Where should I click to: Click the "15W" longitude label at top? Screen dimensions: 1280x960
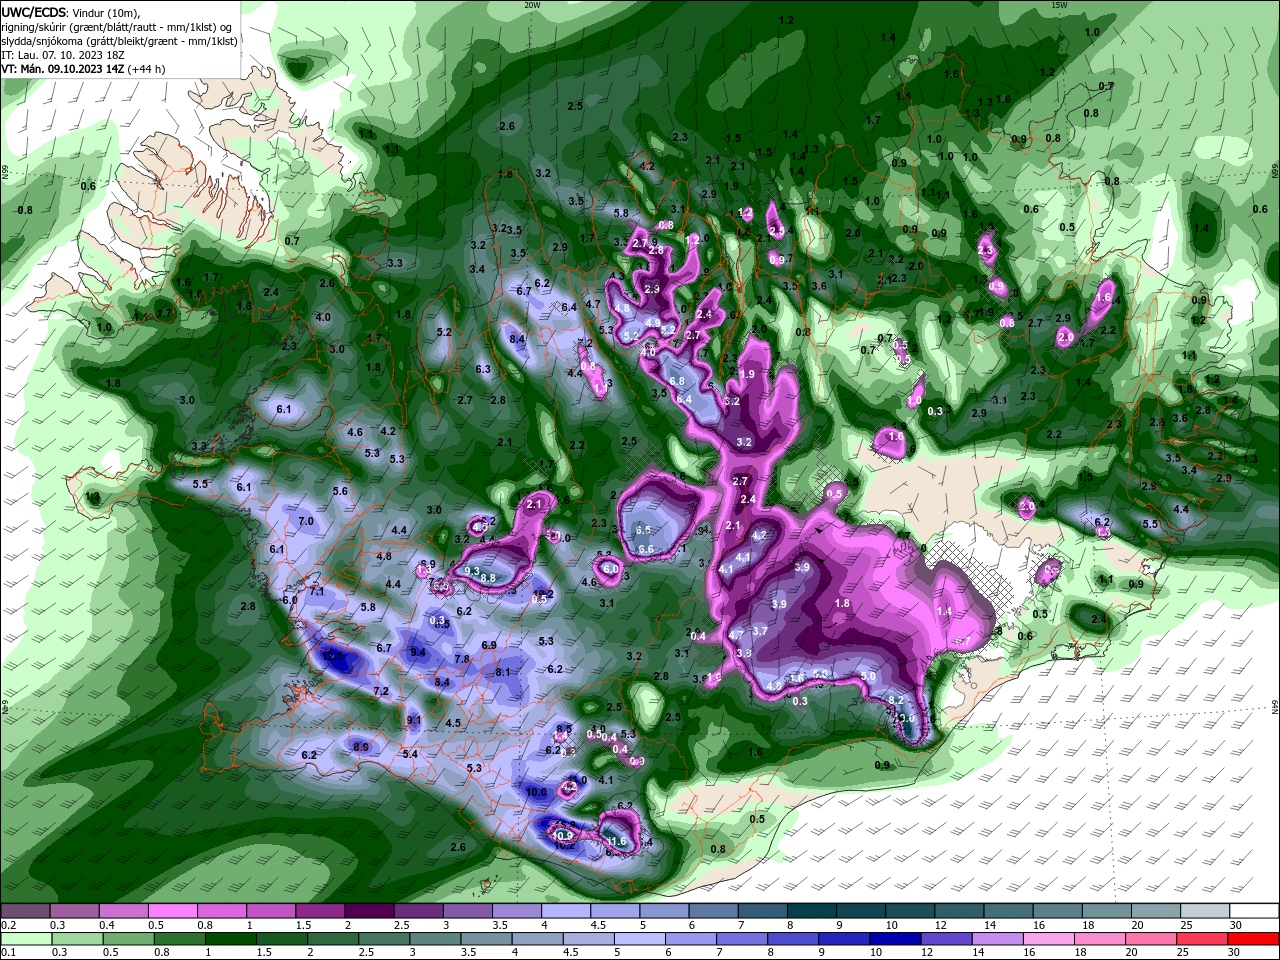click(1059, 5)
